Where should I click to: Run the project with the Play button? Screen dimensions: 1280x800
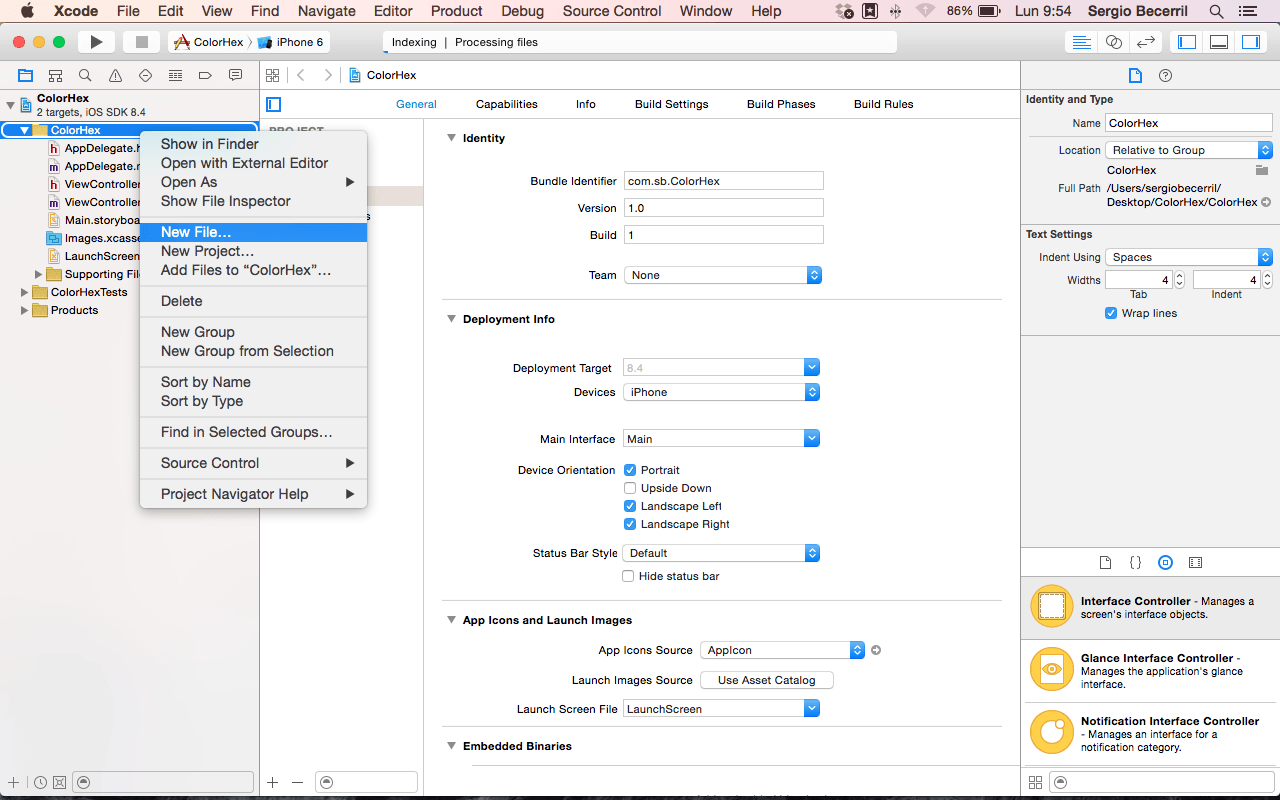tap(96, 42)
